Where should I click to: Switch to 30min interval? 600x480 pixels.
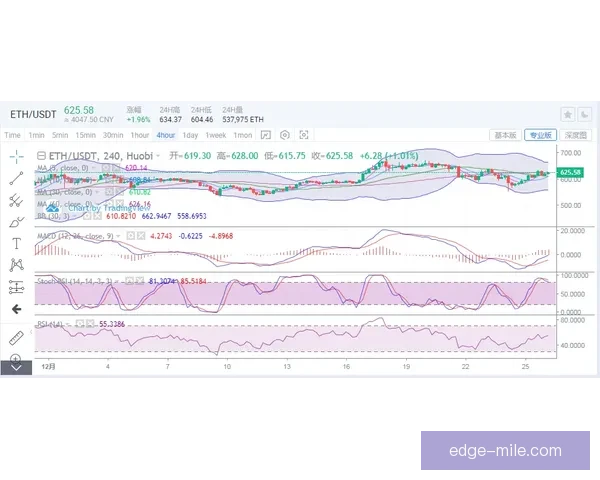(113, 135)
